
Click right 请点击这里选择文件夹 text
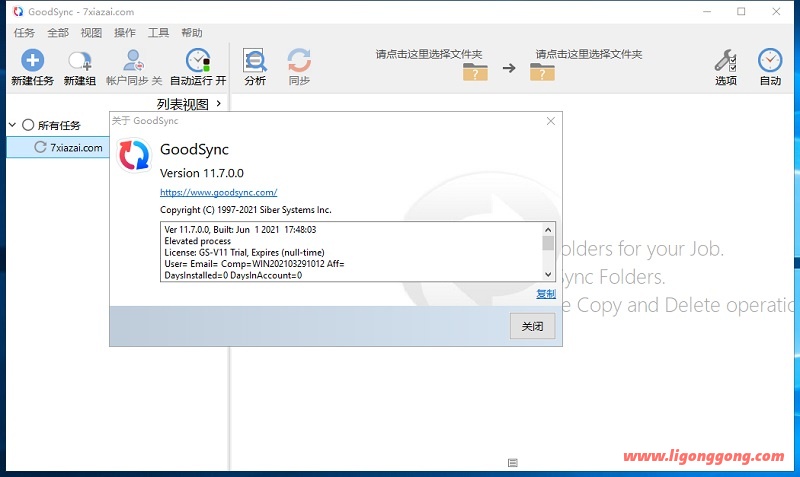pos(589,54)
